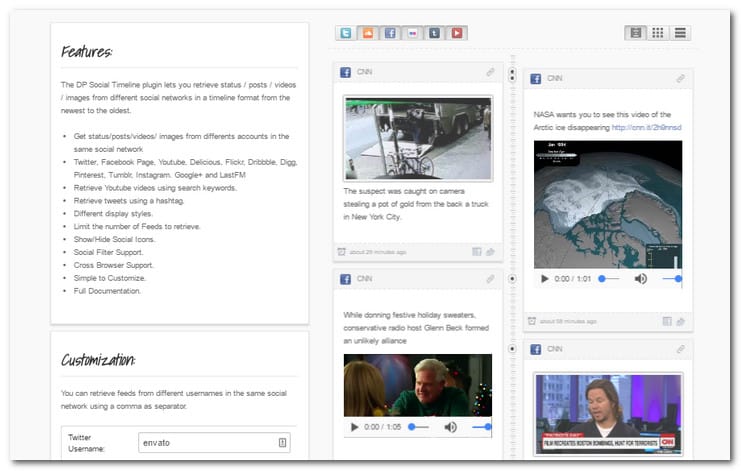Open the cnn.it link in NASA post
The image size is (741, 471).
646,128
